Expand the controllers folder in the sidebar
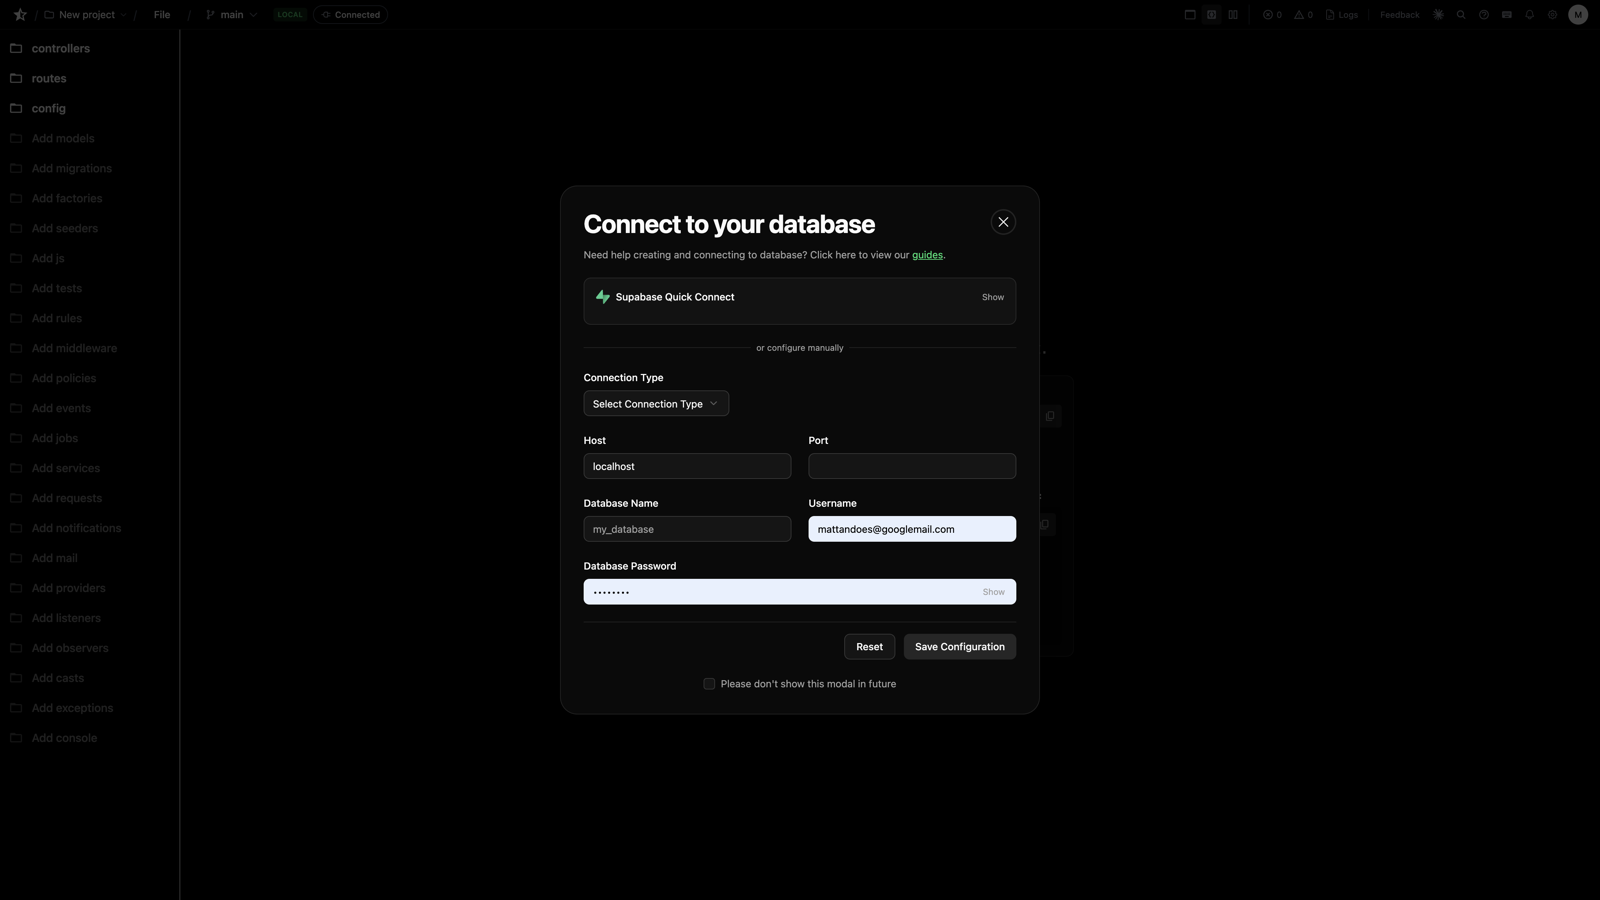Image resolution: width=1600 pixels, height=900 pixels. [x=61, y=47]
